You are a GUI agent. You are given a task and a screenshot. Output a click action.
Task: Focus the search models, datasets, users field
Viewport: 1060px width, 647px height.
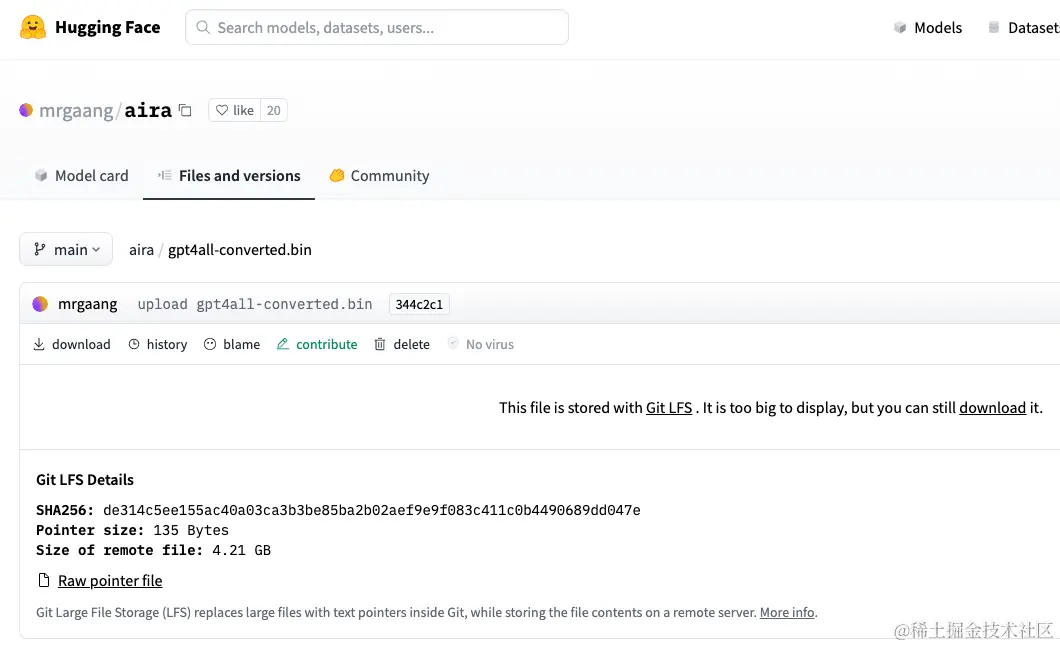coord(377,27)
